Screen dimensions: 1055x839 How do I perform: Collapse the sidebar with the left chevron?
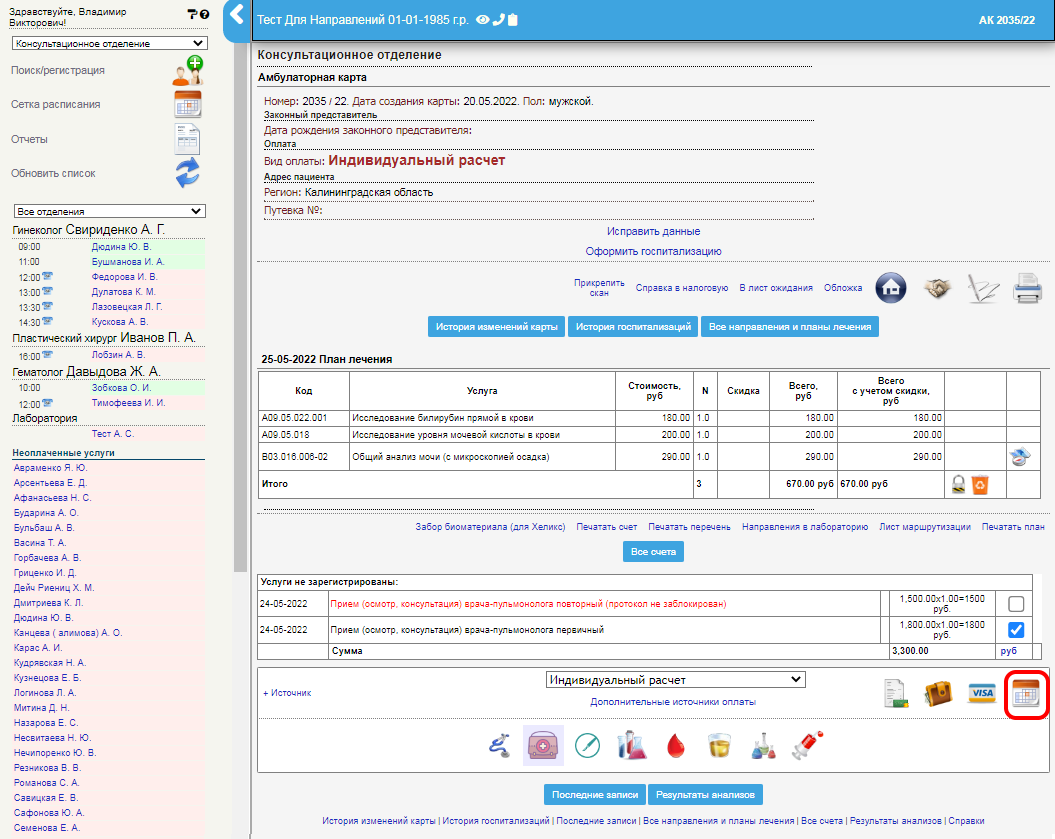[236, 15]
